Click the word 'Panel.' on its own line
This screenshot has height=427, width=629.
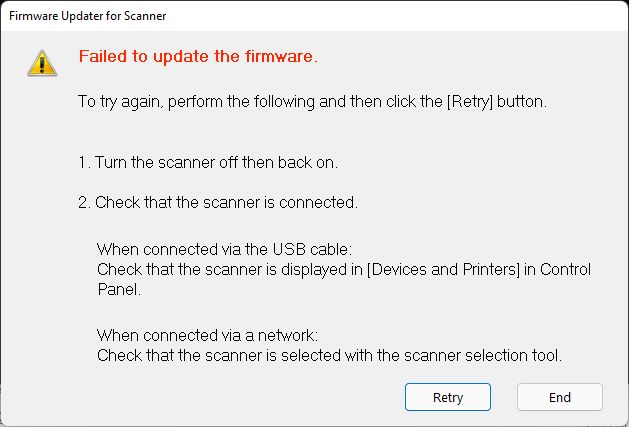pyautogui.click(x=119, y=289)
